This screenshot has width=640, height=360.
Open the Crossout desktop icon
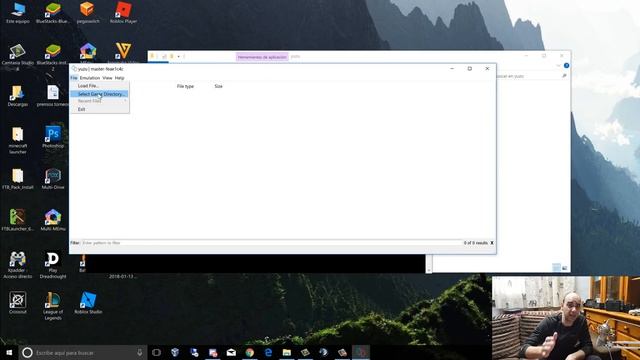(18, 303)
